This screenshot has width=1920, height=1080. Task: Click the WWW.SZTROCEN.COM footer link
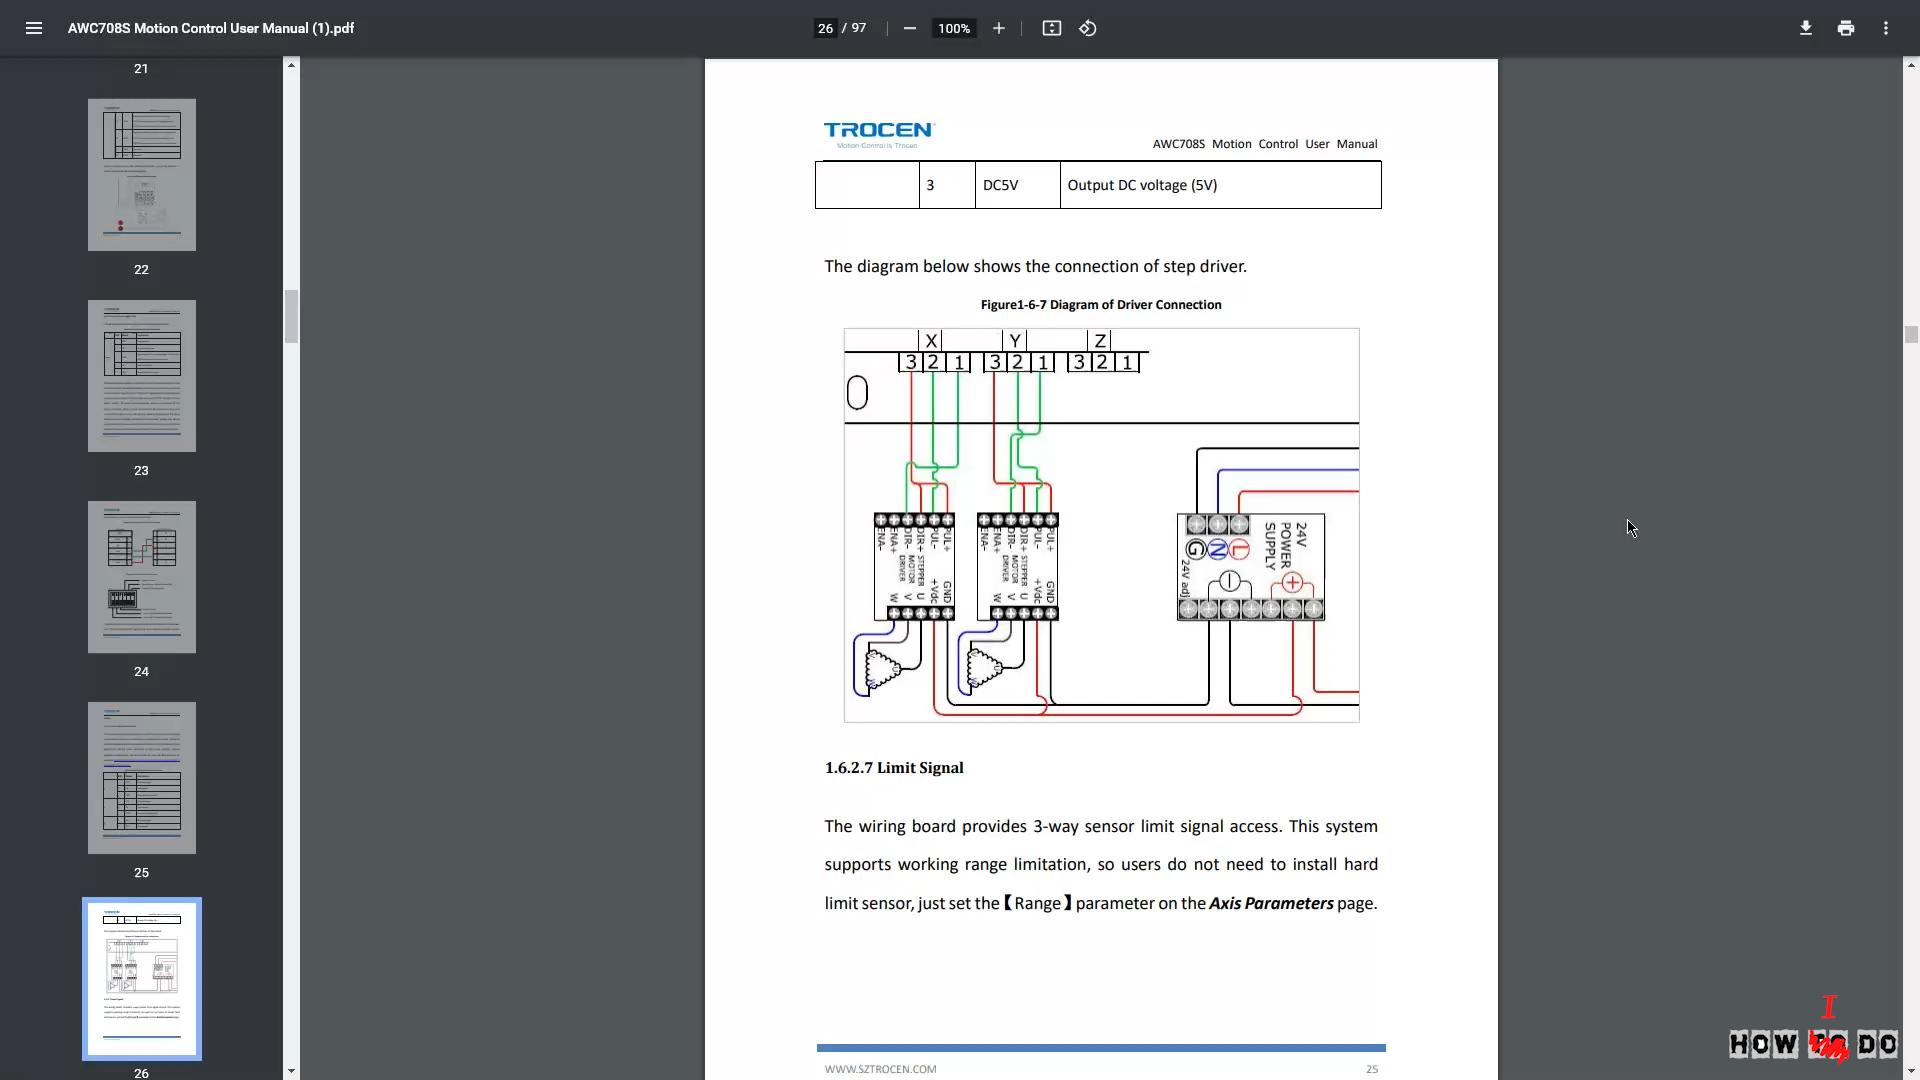tap(880, 1069)
